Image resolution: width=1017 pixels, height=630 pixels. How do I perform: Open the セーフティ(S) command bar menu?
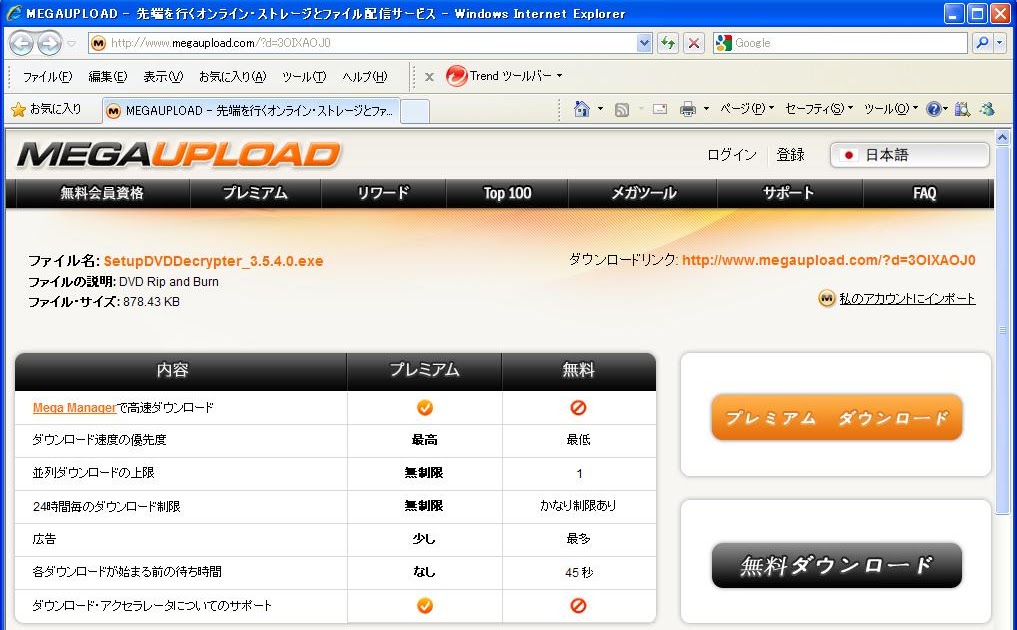(x=819, y=109)
